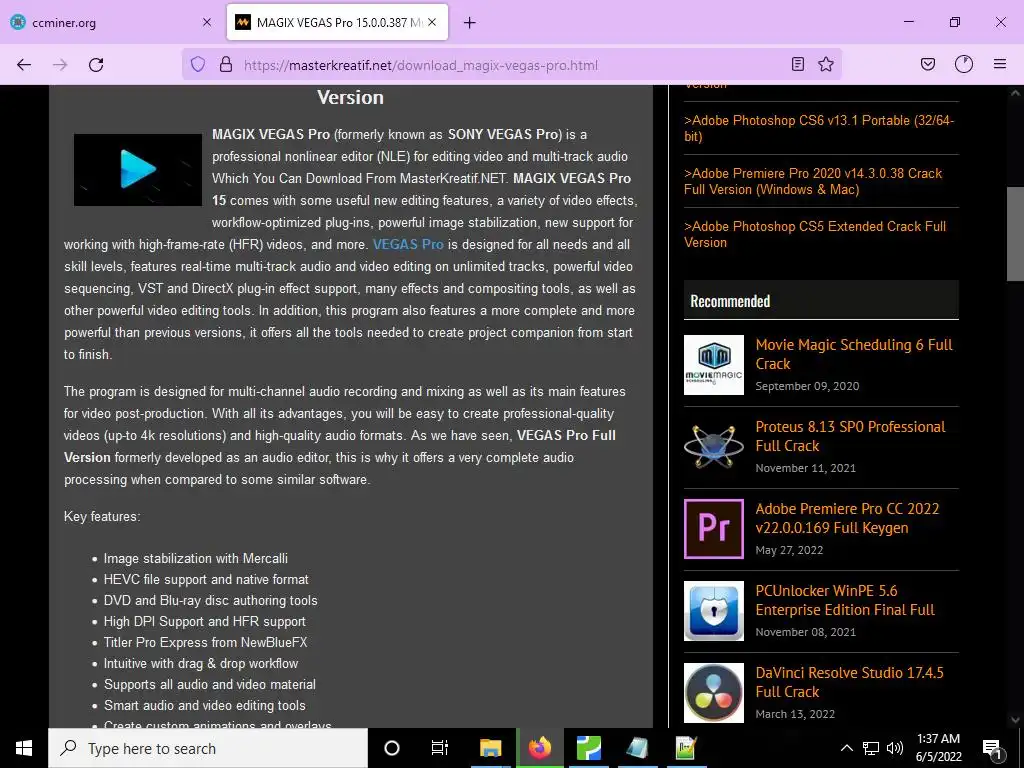1024x768 pixels.
Task: Click the May 27, 2022 date text
Action: 789,550
